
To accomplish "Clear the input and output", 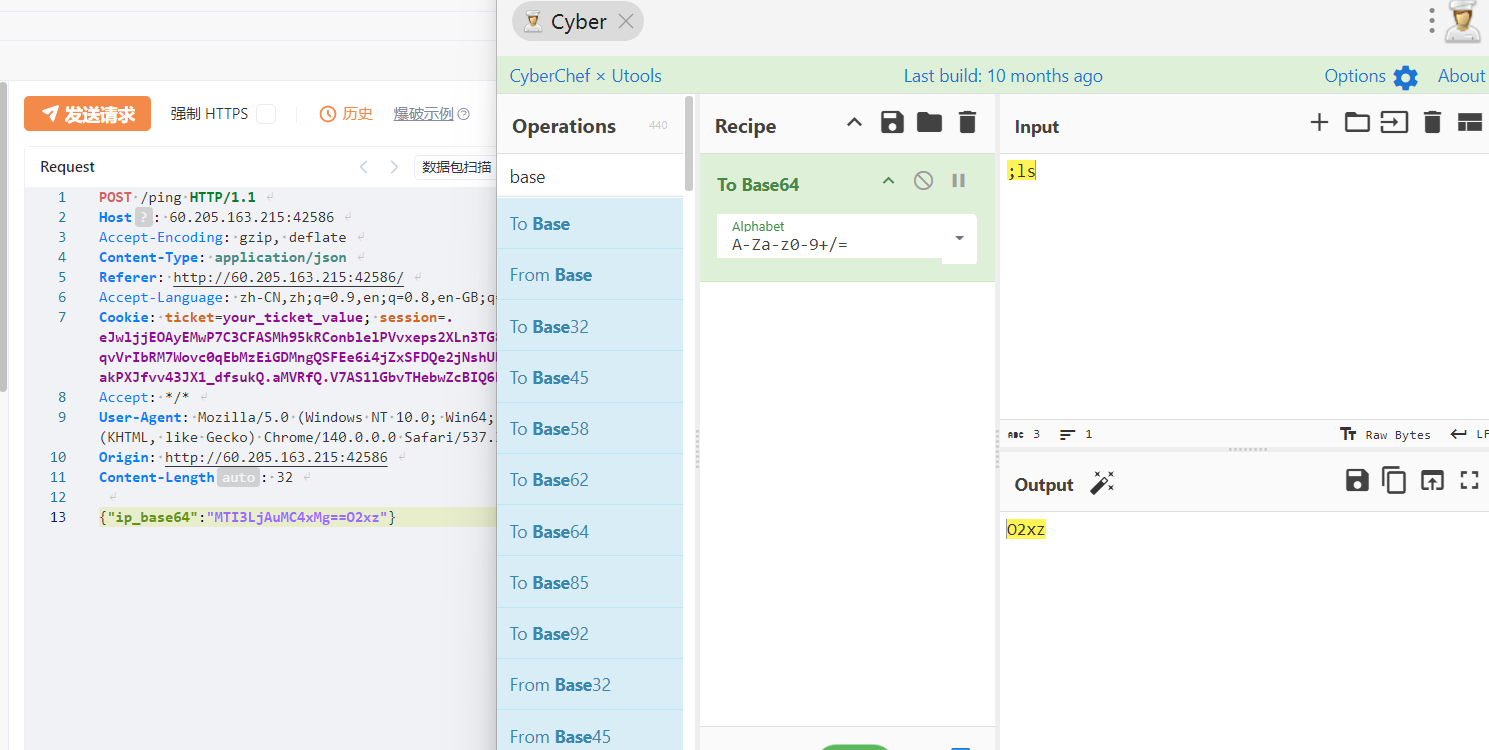I will coord(1432,123).
